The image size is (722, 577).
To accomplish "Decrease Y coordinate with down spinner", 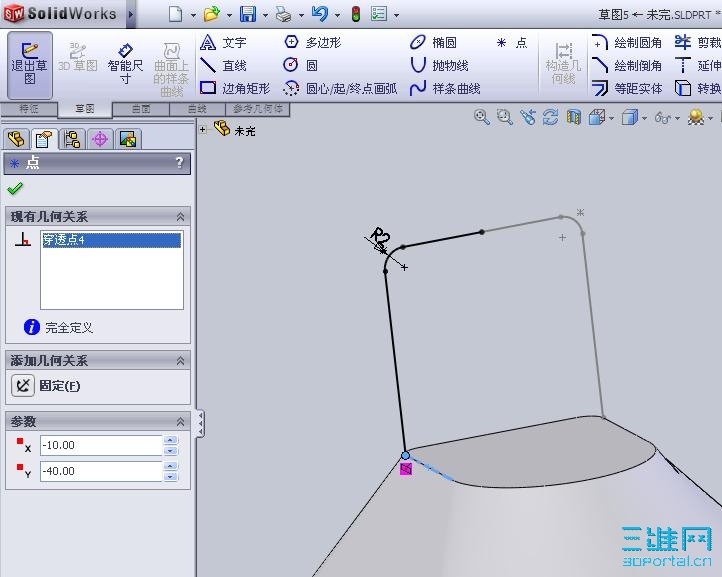I will (170, 476).
